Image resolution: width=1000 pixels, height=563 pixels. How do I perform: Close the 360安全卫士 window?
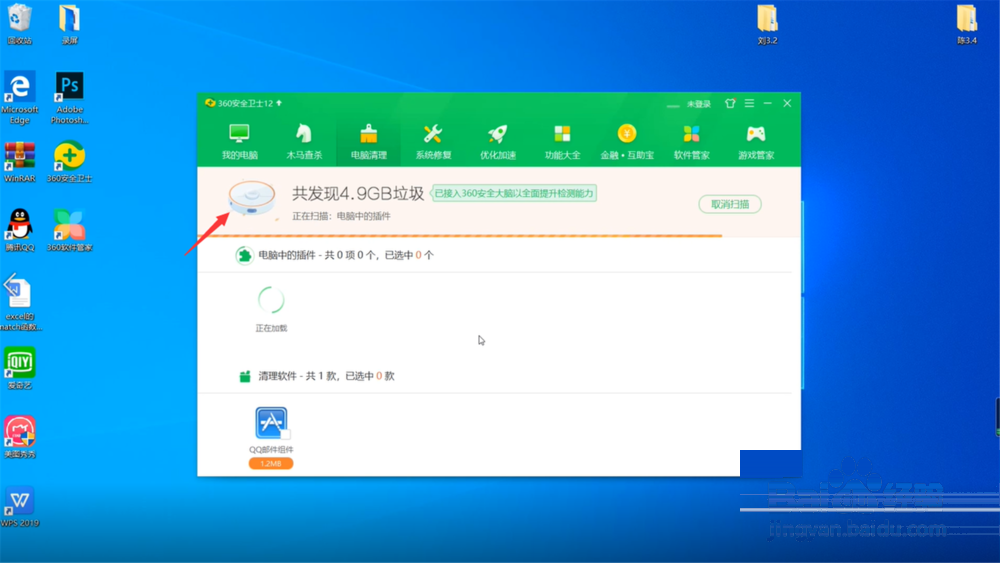[787, 103]
